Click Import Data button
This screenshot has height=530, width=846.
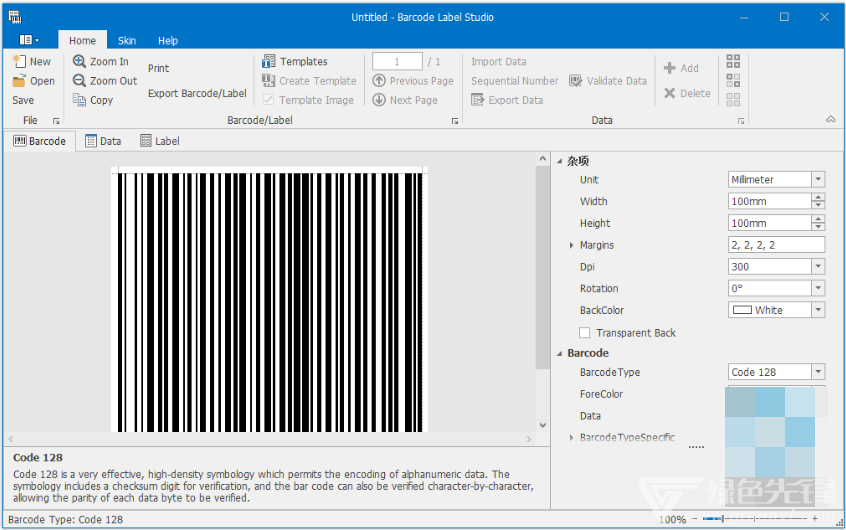pos(499,61)
